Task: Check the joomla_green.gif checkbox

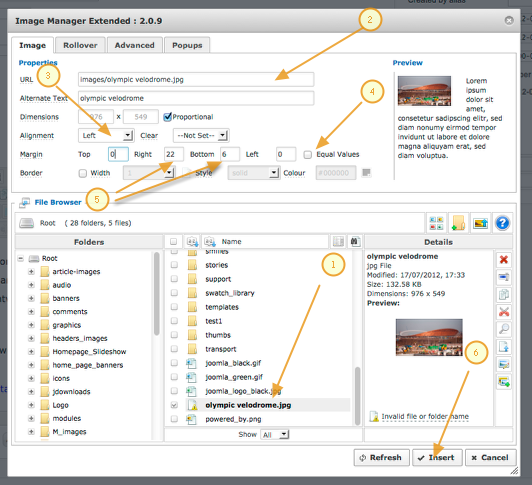Action: point(174,377)
